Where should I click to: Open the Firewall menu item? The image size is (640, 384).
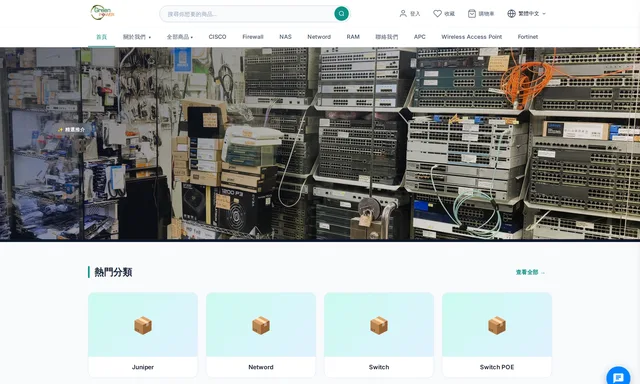[253, 37]
